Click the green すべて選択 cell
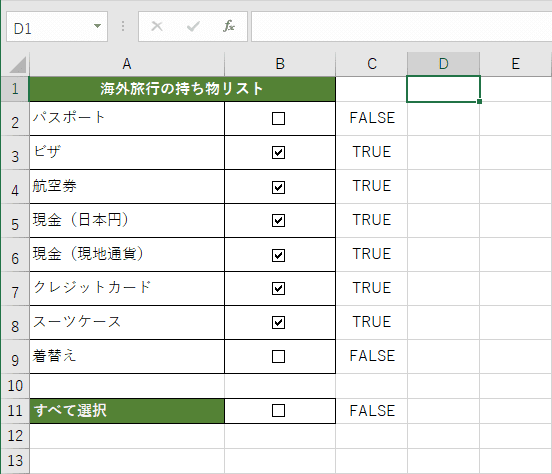The height and width of the screenshot is (474, 552). pos(127,411)
